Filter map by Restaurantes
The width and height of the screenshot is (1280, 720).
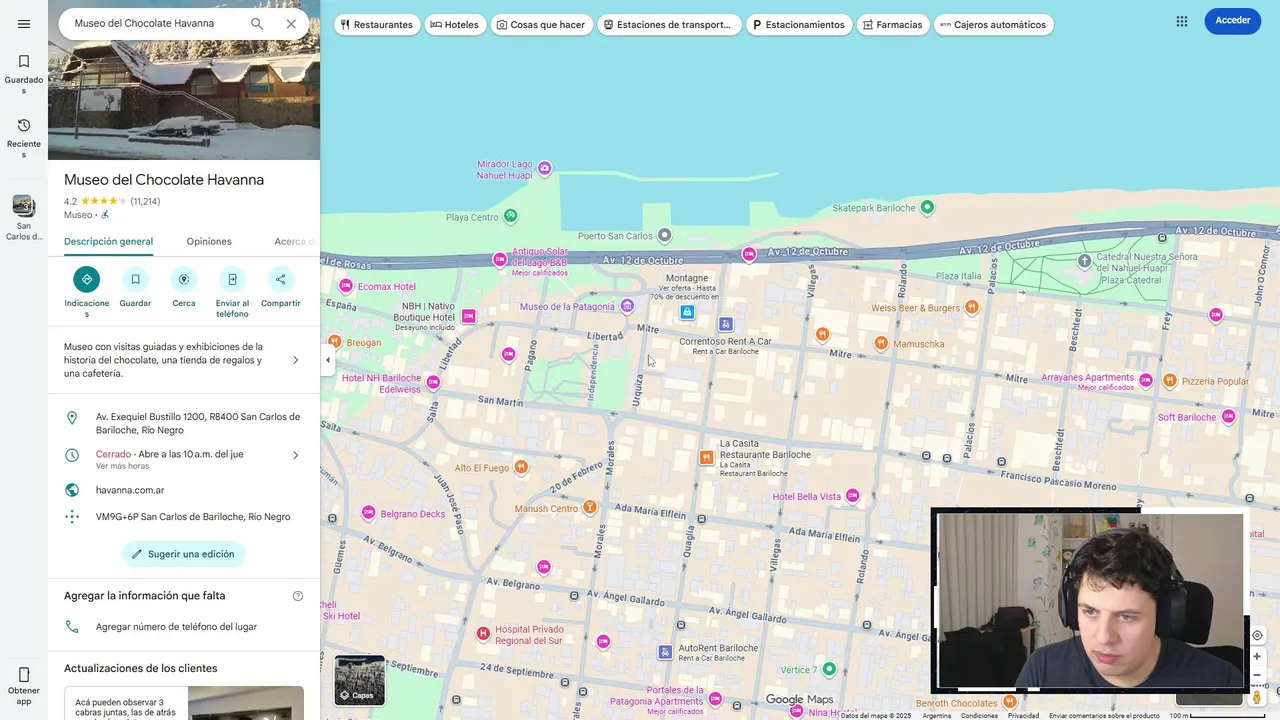click(377, 24)
